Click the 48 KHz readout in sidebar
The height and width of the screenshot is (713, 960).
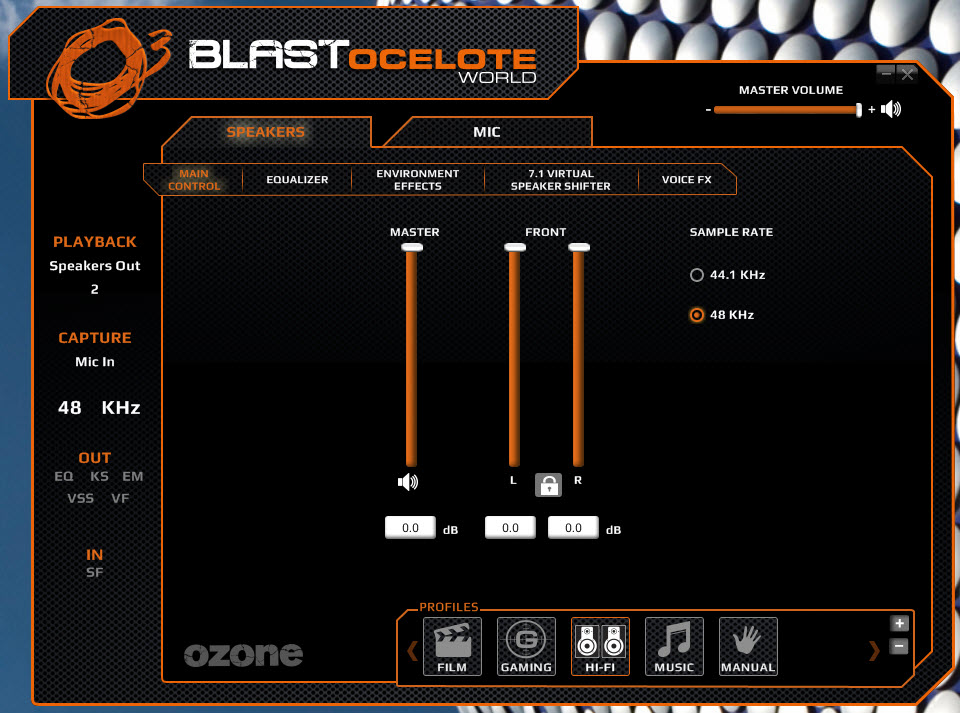pyautogui.click(x=99, y=408)
